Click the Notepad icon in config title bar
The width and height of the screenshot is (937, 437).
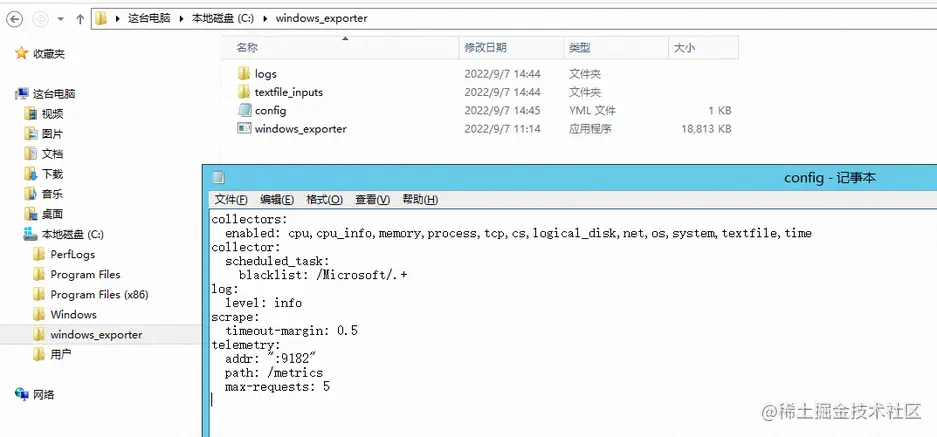click(x=219, y=178)
